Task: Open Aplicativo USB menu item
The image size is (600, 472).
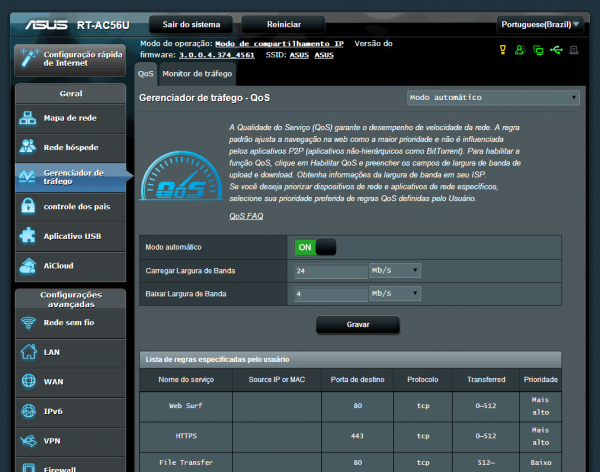Action: [70, 236]
